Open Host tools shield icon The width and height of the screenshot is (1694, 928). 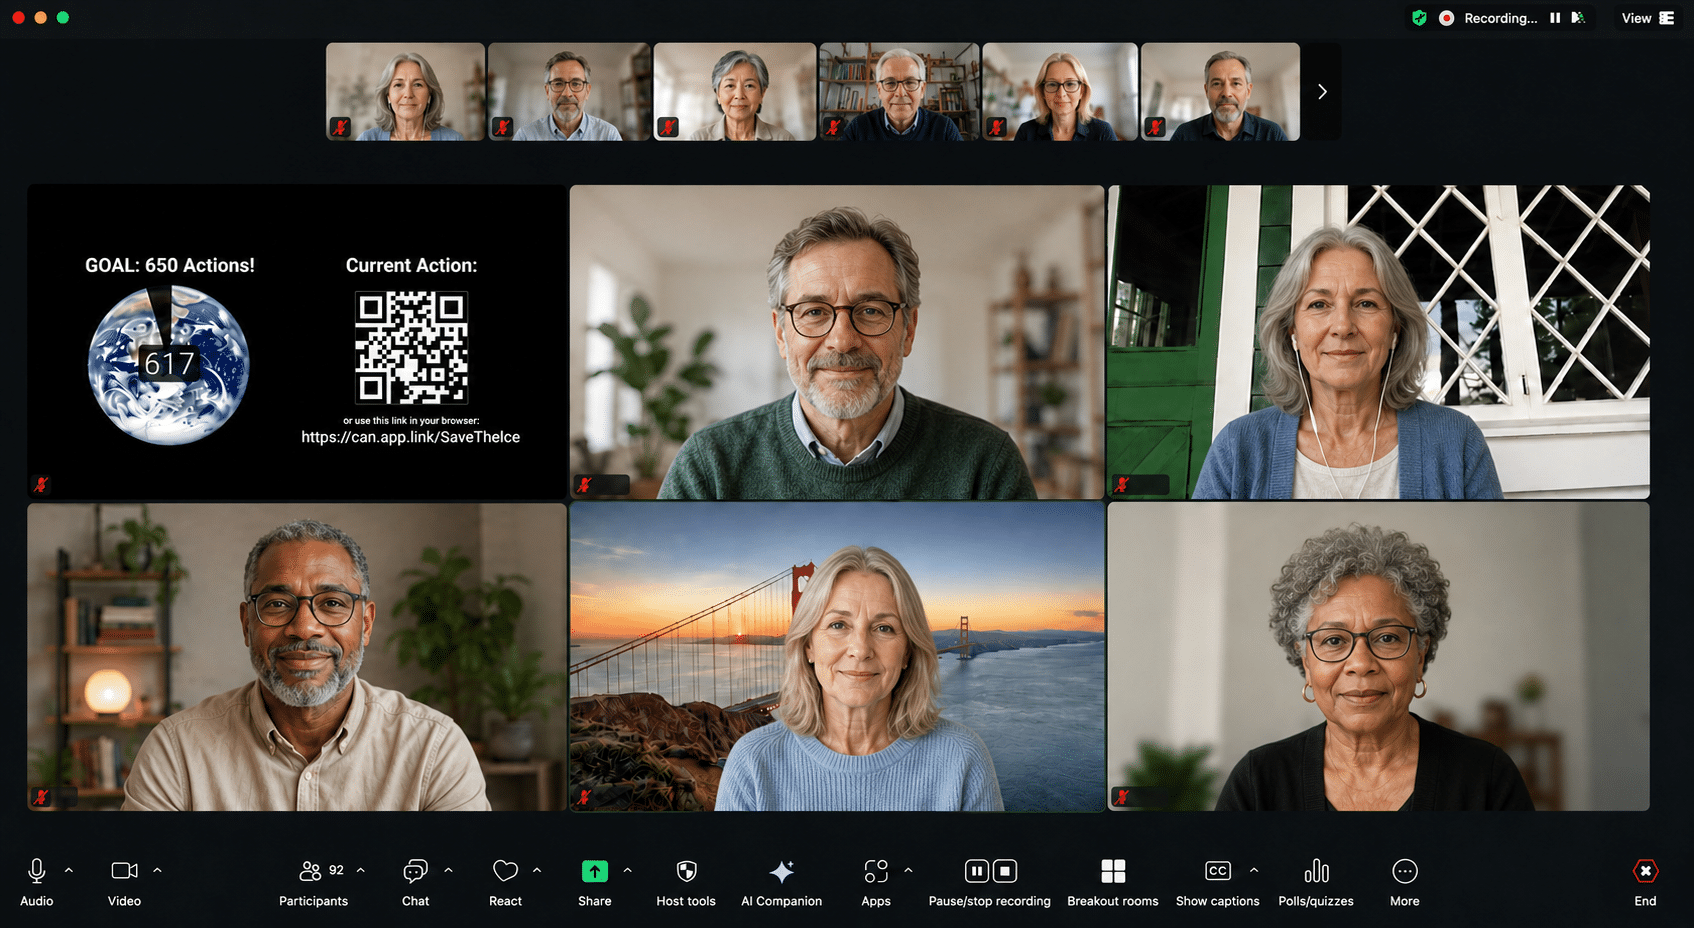(x=686, y=872)
